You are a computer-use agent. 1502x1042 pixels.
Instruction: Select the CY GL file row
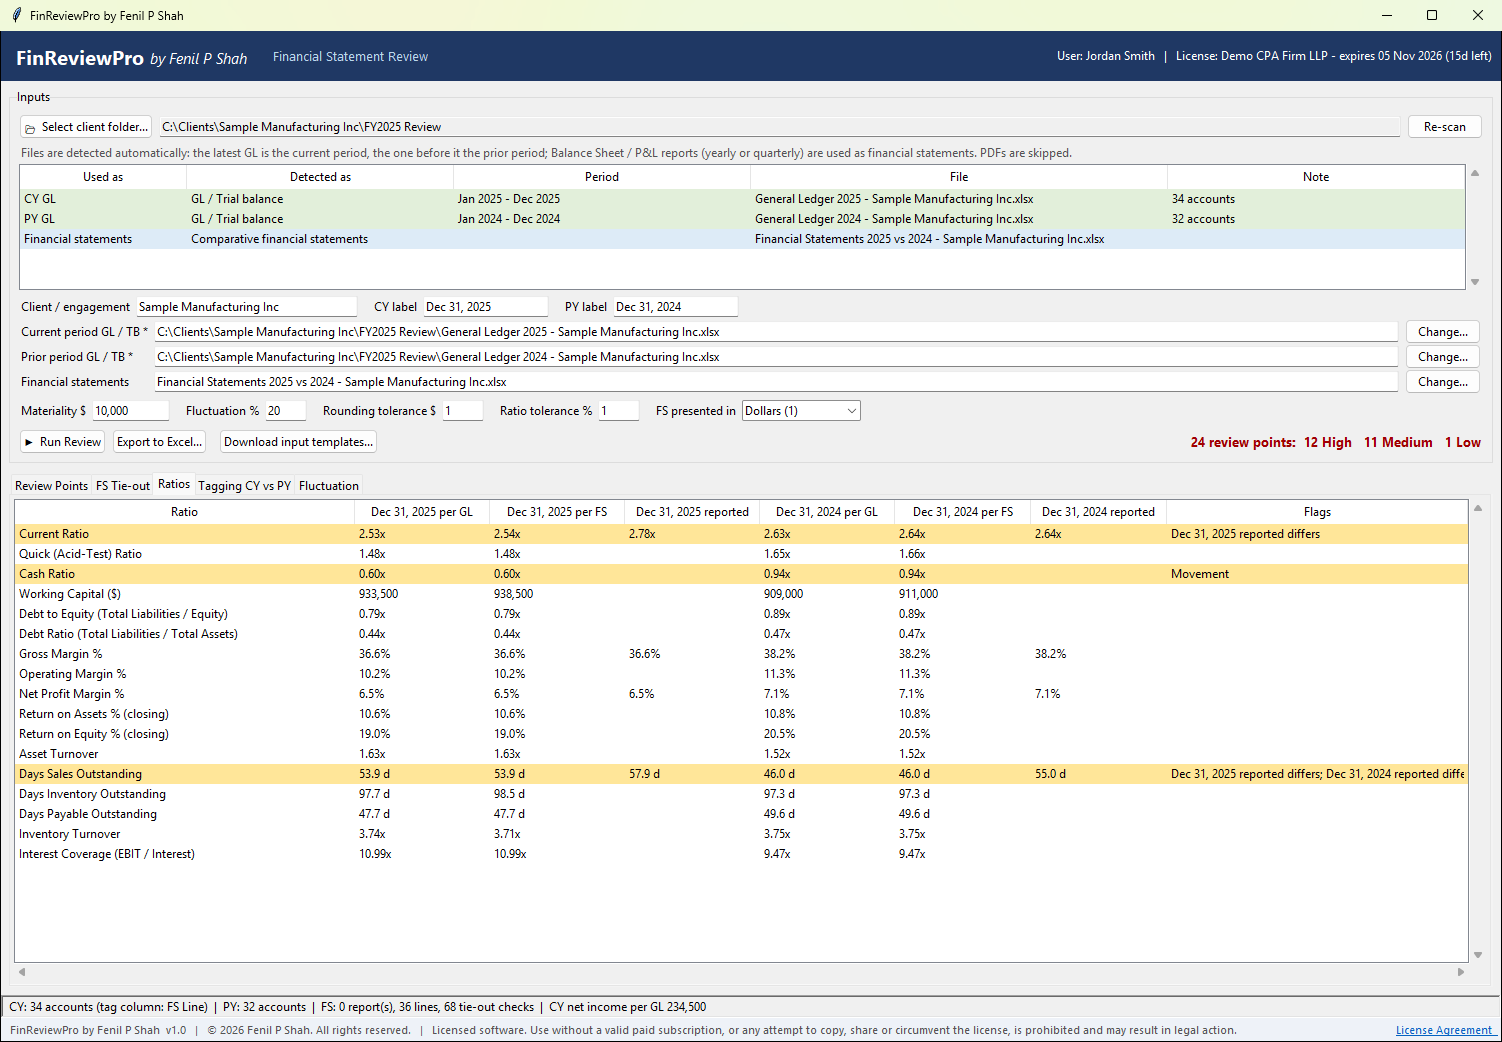(x=742, y=199)
